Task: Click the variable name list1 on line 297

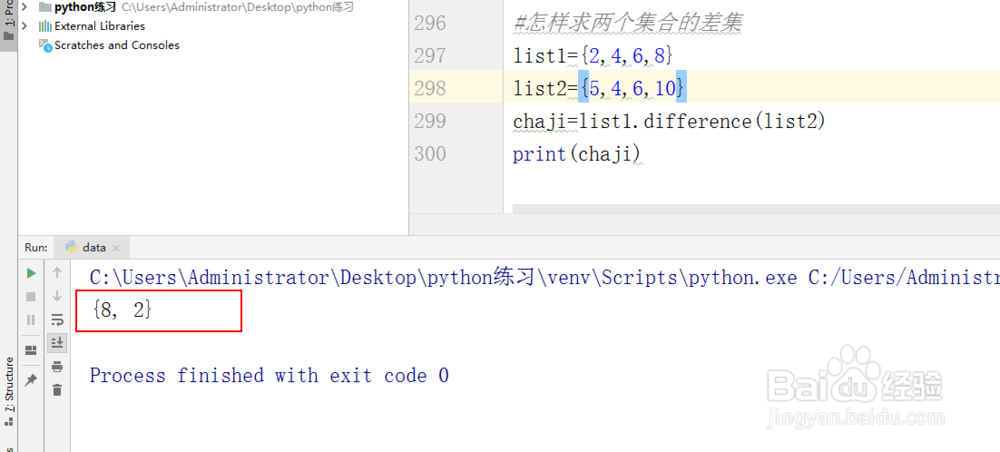Action: (540, 56)
